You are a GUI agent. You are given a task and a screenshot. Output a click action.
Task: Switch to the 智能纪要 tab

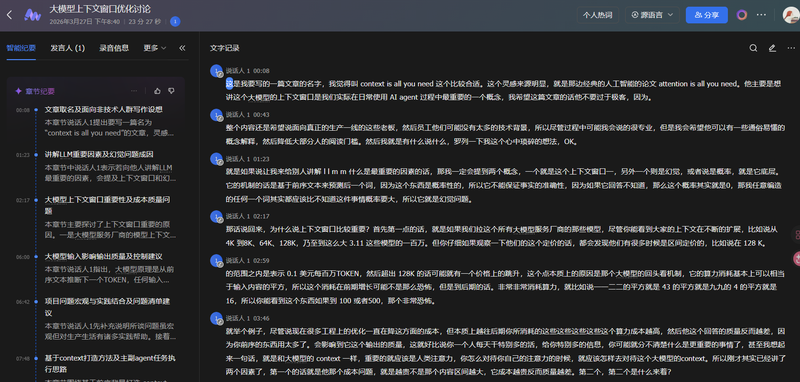click(21, 48)
